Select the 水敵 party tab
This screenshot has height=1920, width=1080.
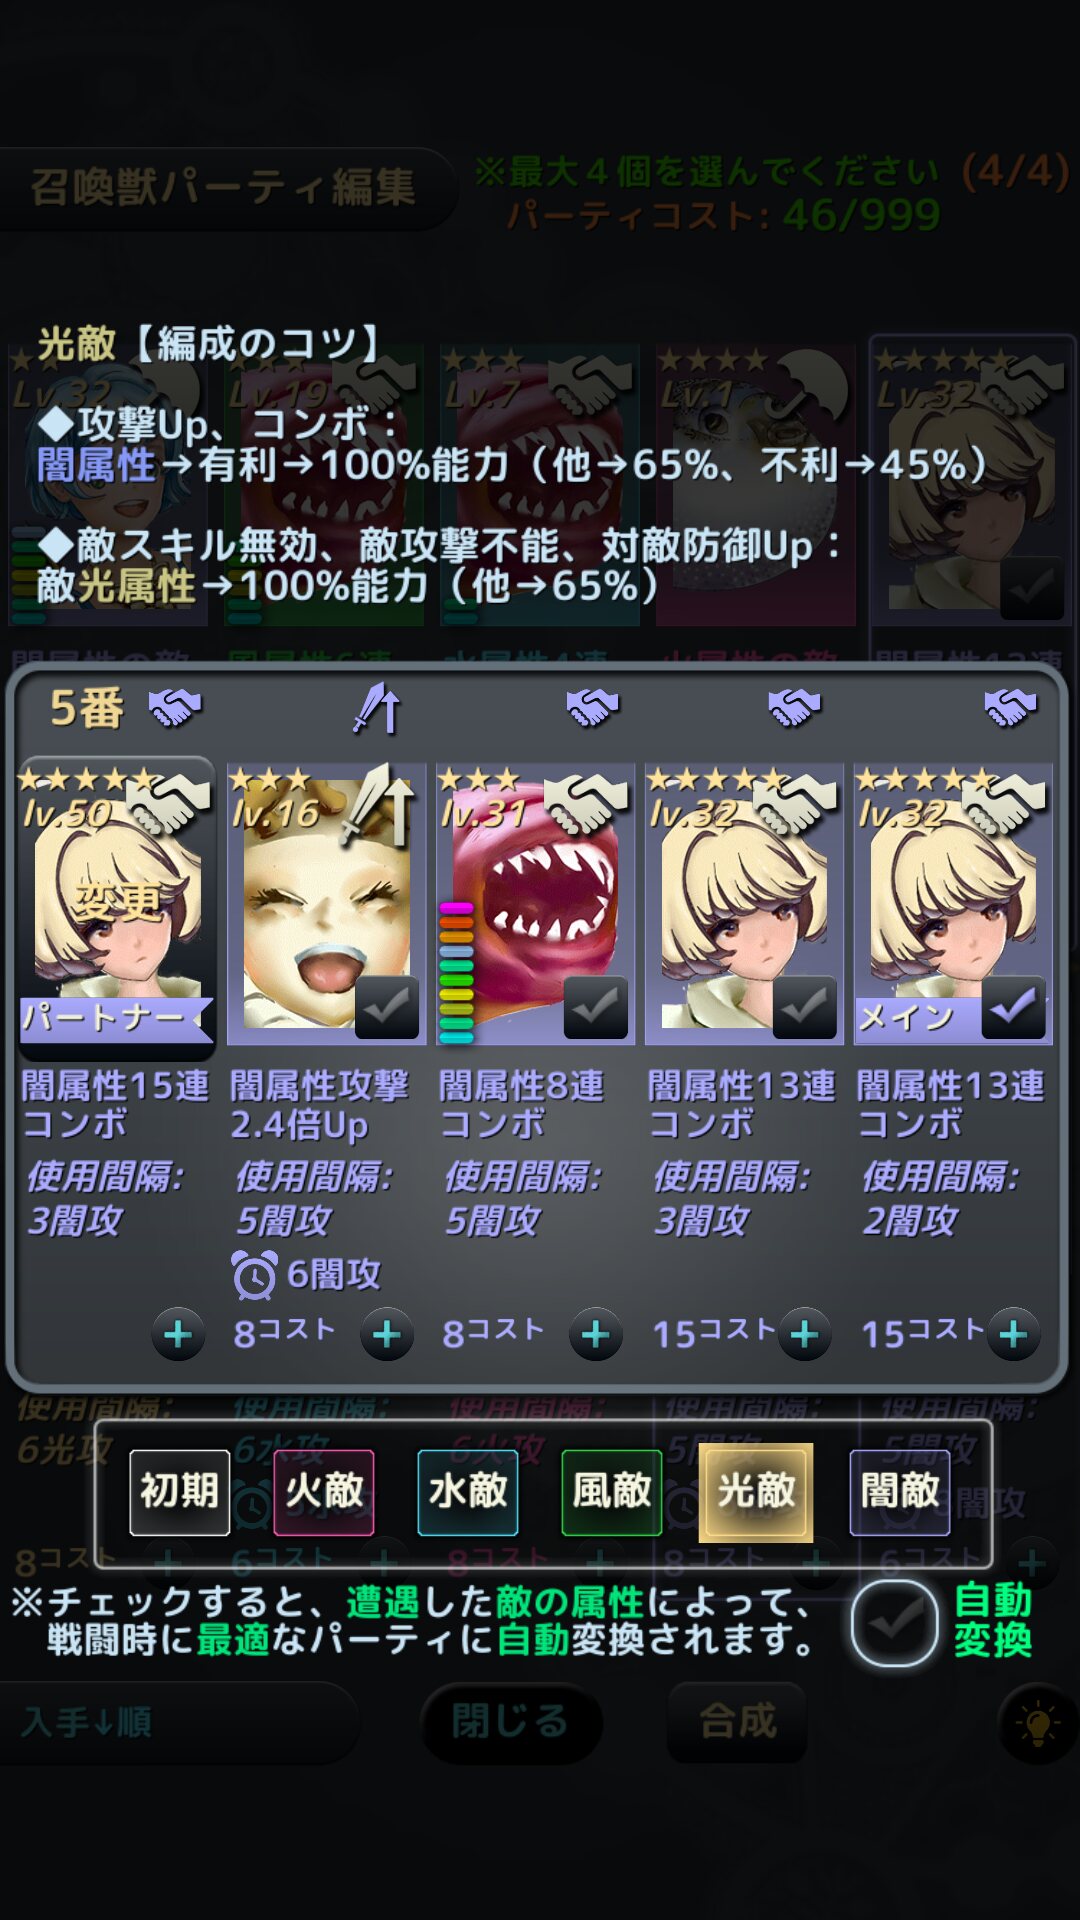point(468,1492)
